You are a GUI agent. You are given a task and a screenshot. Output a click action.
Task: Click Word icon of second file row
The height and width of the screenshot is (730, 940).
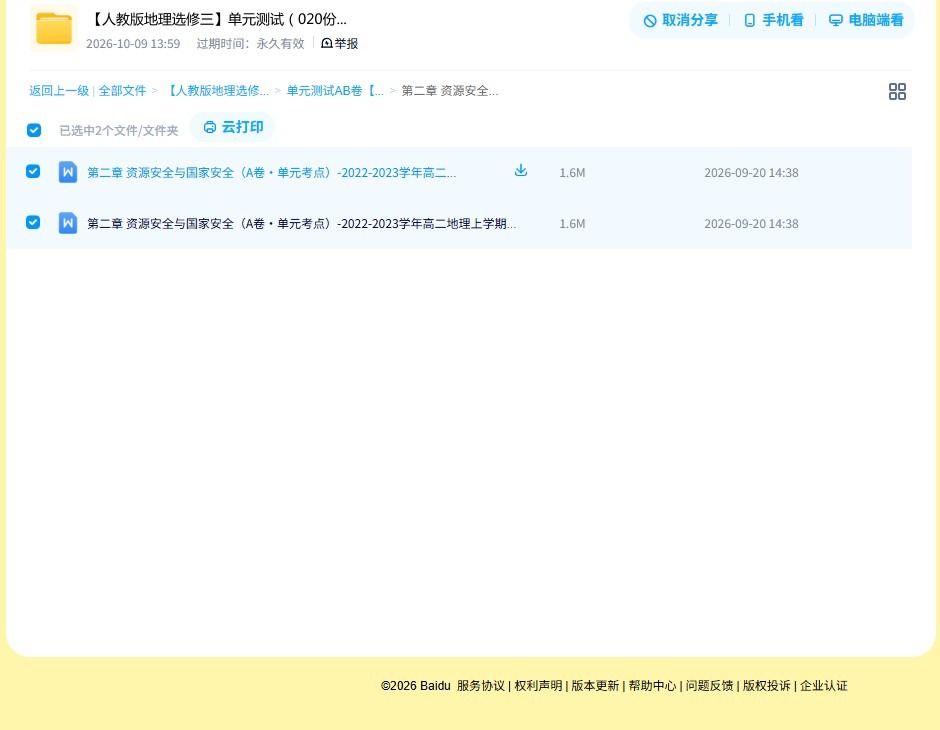68,223
